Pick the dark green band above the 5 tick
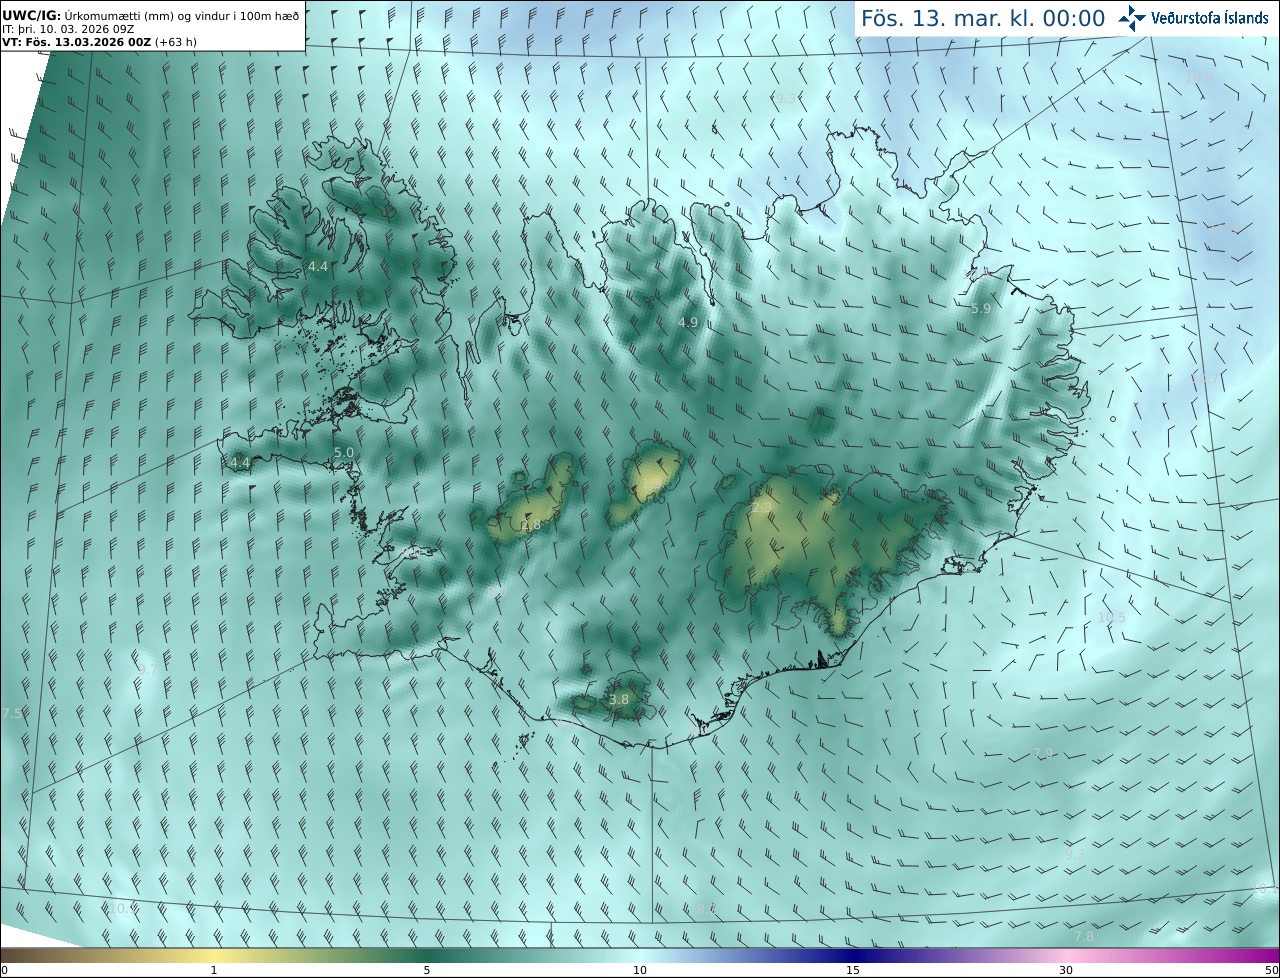Screen dimensions: 1280x978 tap(427, 955)
